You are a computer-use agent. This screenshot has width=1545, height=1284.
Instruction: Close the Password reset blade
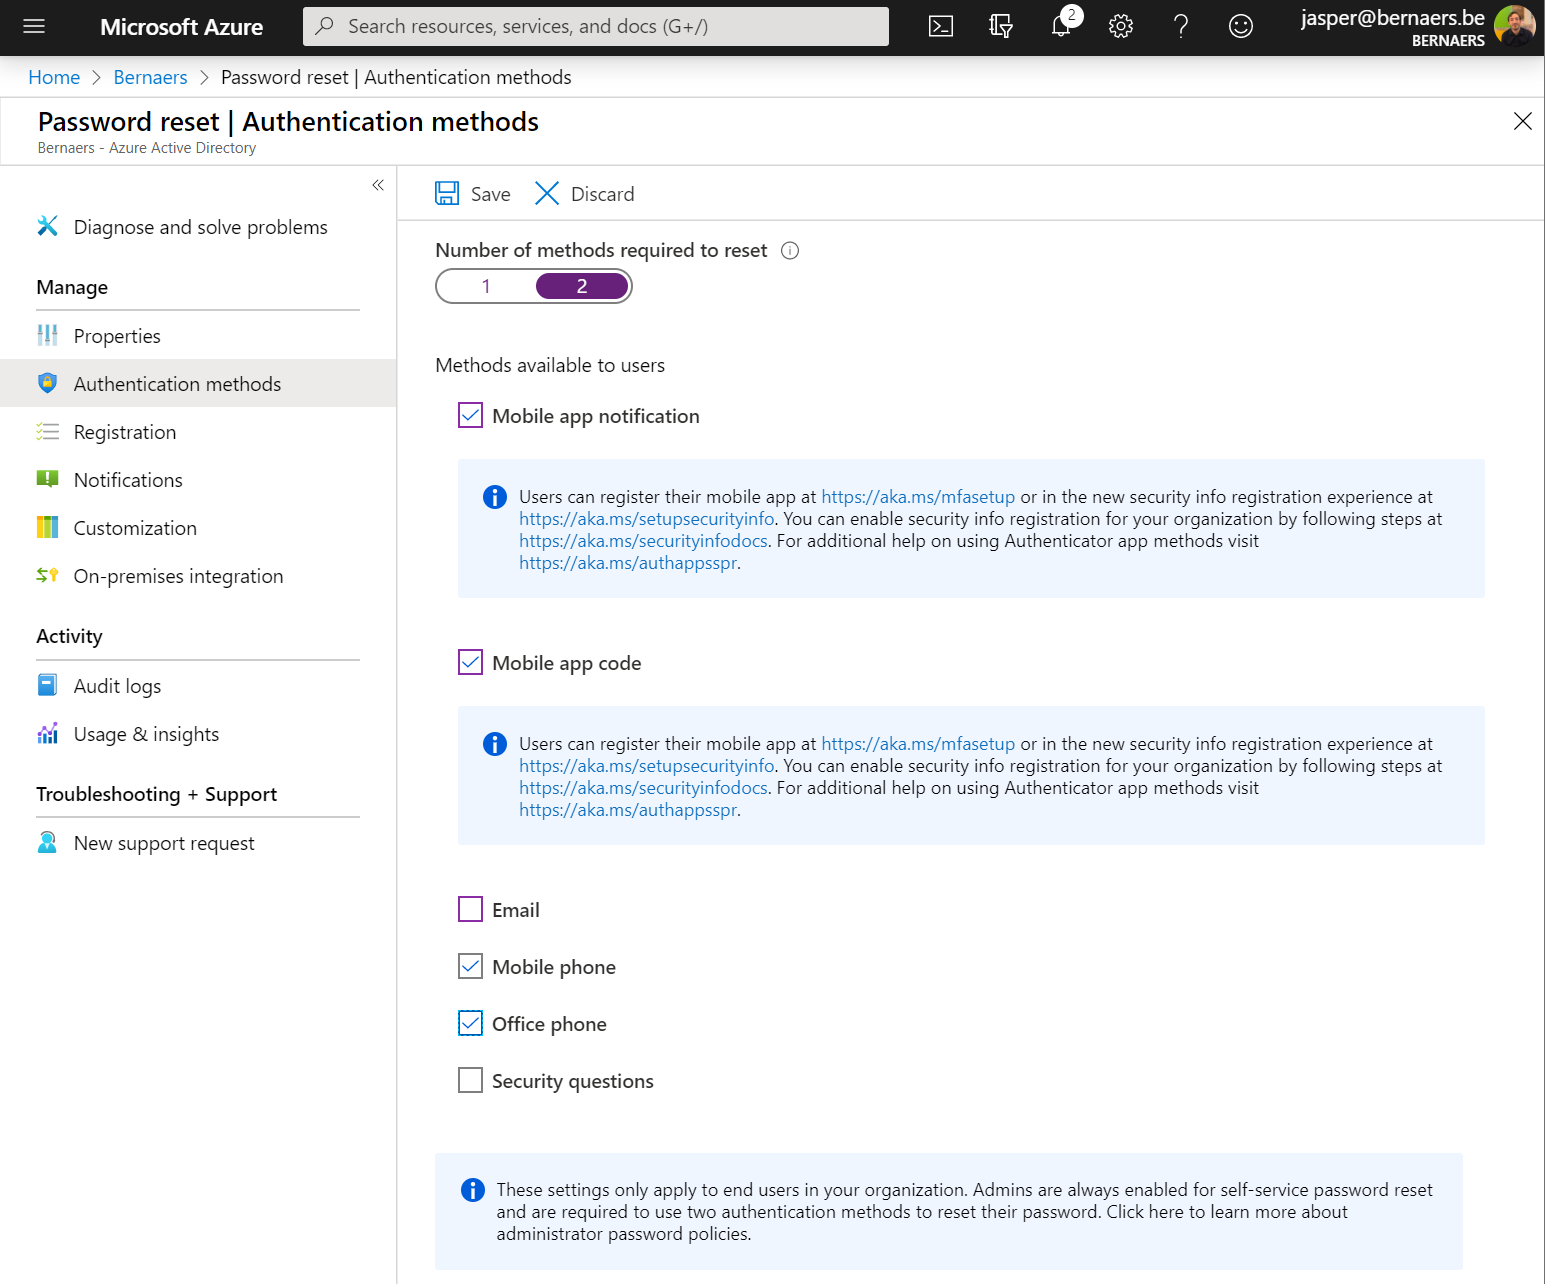pyautogui.click(x=1522, y=121)
